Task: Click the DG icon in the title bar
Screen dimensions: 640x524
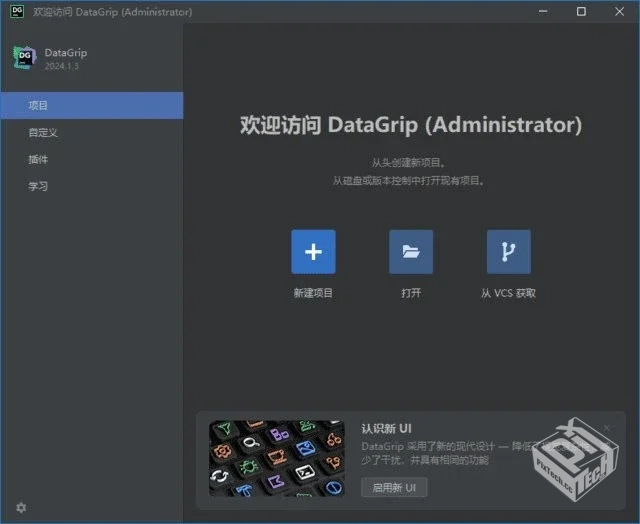Action: point(17,11)
